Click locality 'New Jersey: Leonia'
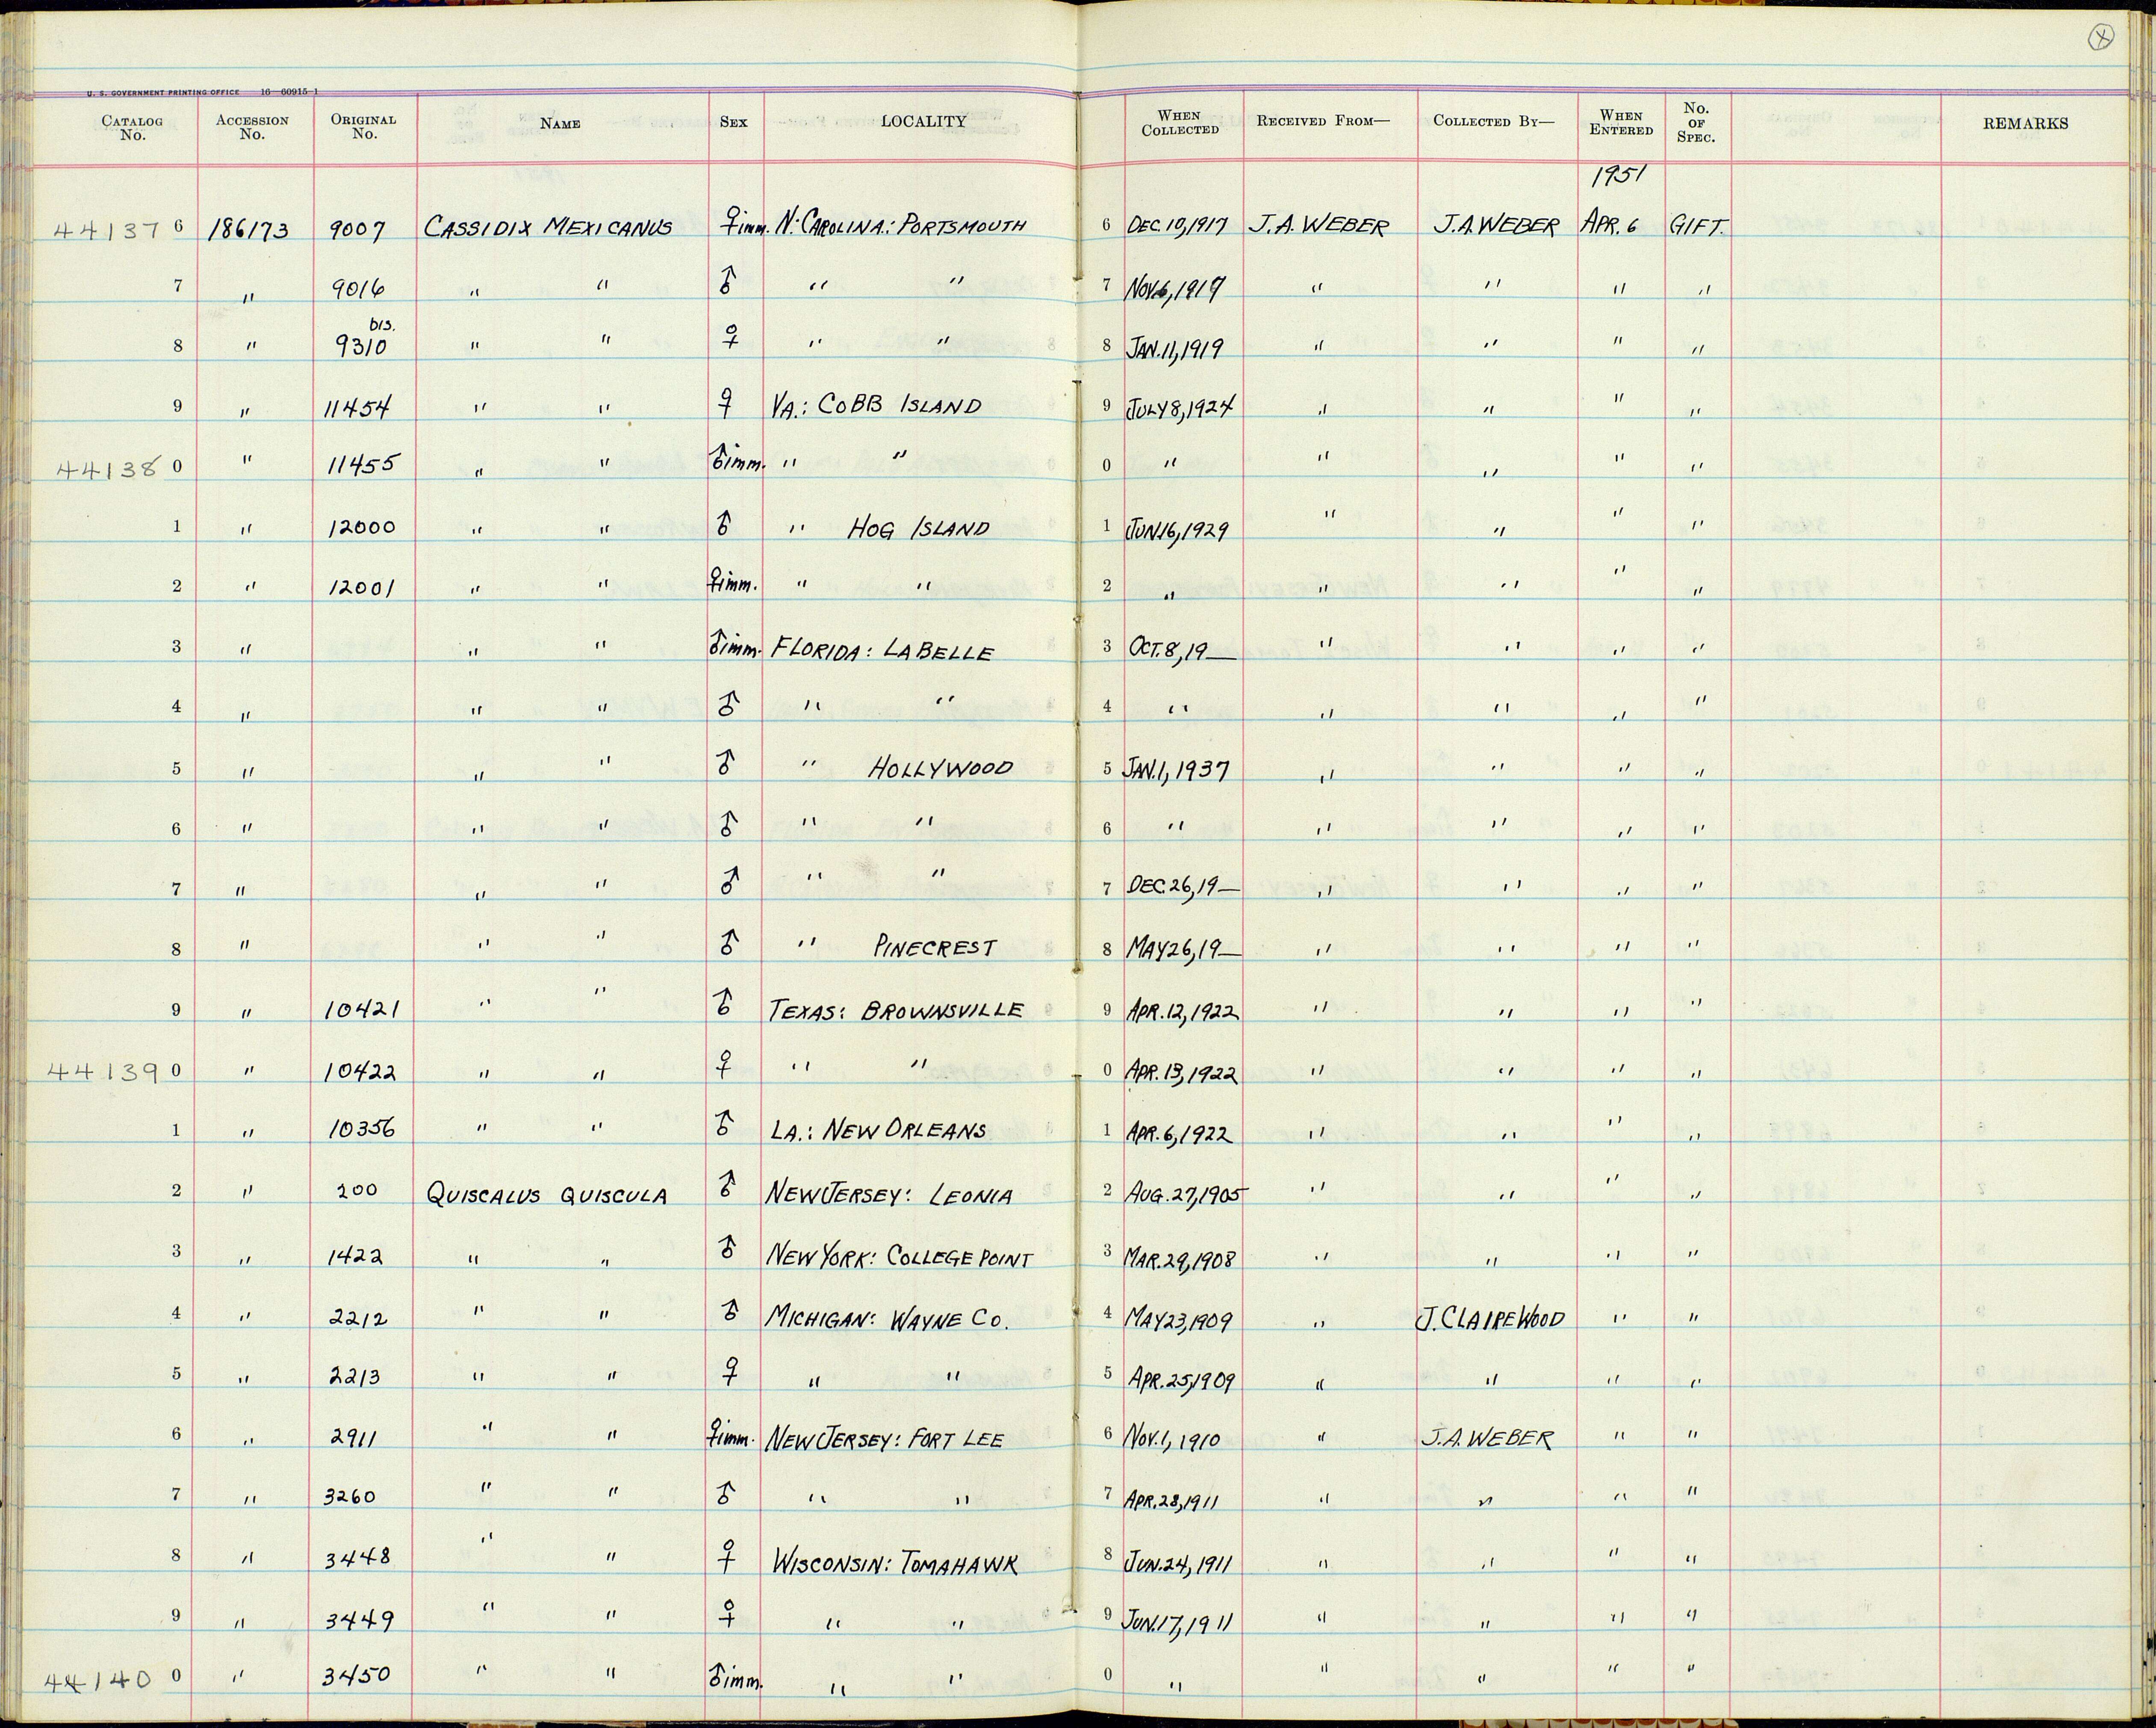The height and width of the screenshot is (1728, 2156). tap(889, 1195)
